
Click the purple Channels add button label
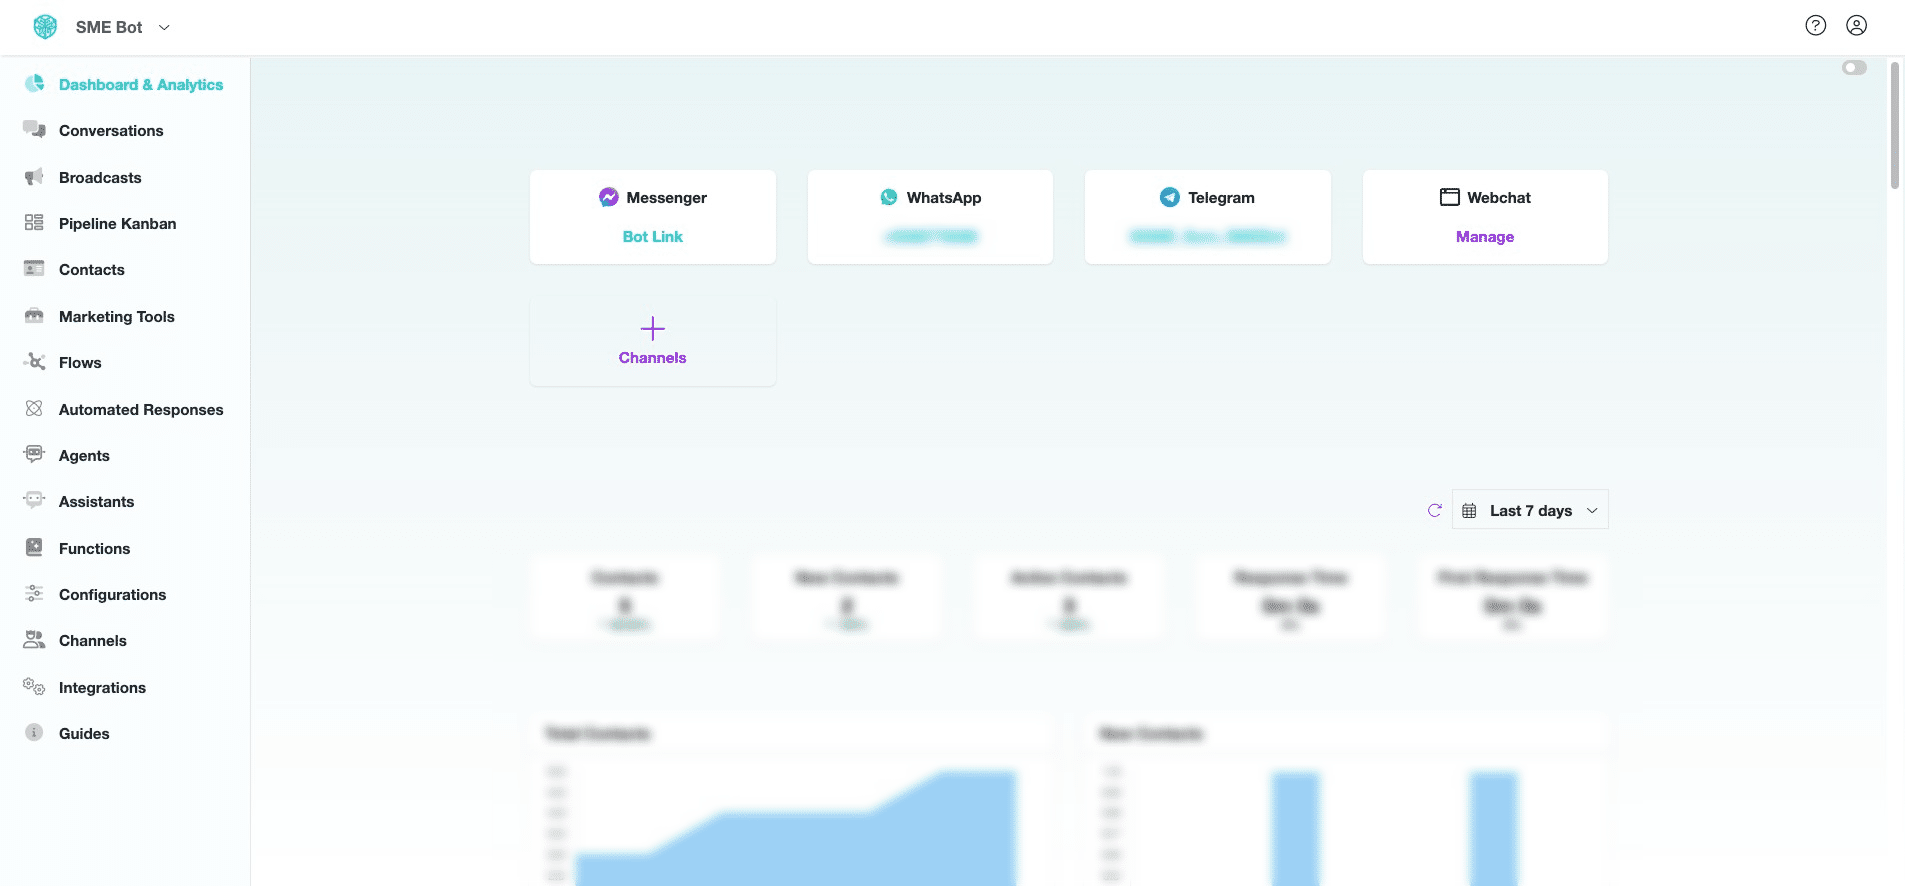point(653,358)
